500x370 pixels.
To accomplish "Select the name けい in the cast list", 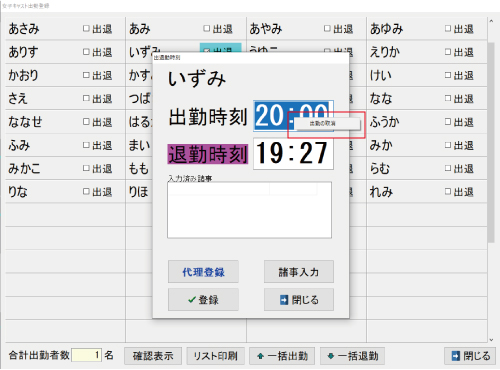I will (380, 75).
